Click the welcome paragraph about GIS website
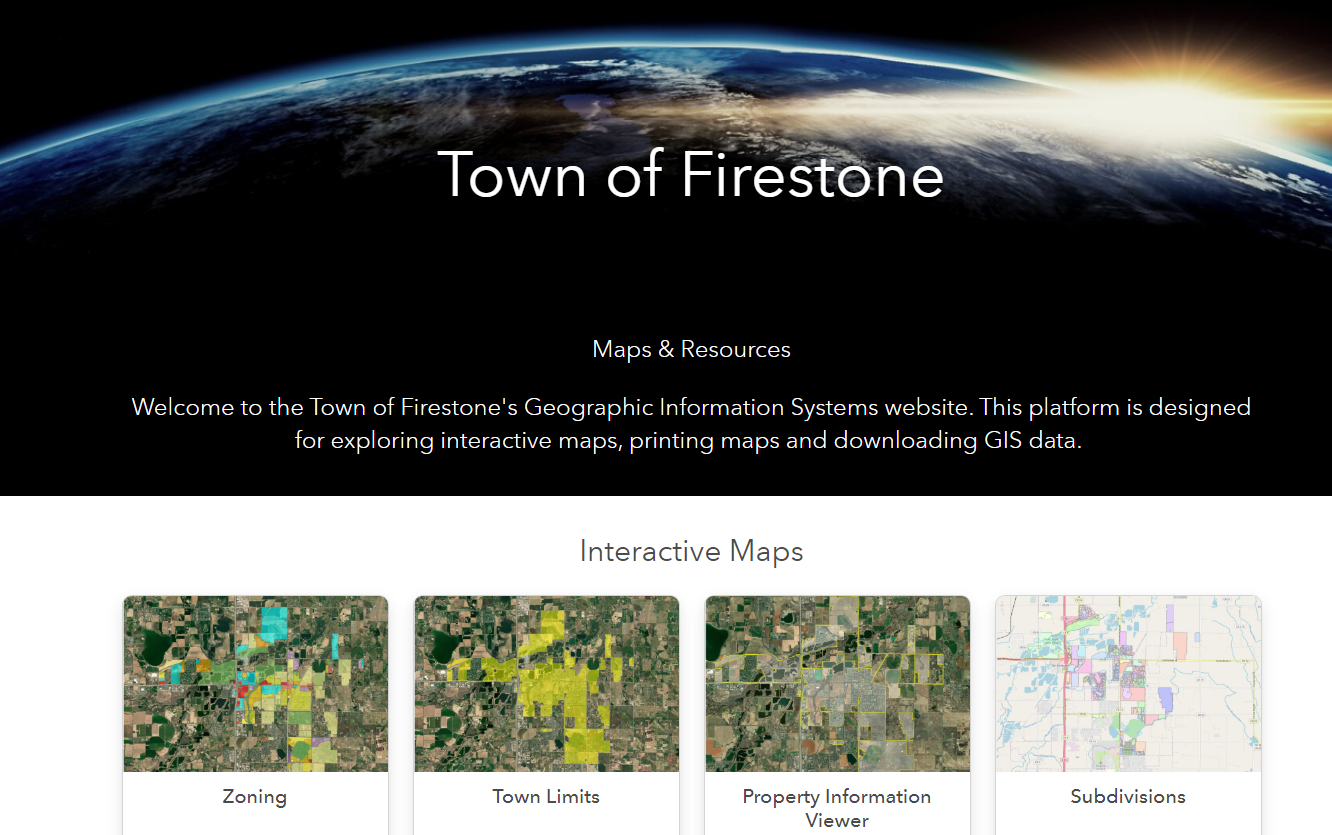Viewport: 1332px width, 835px height. 691,424
